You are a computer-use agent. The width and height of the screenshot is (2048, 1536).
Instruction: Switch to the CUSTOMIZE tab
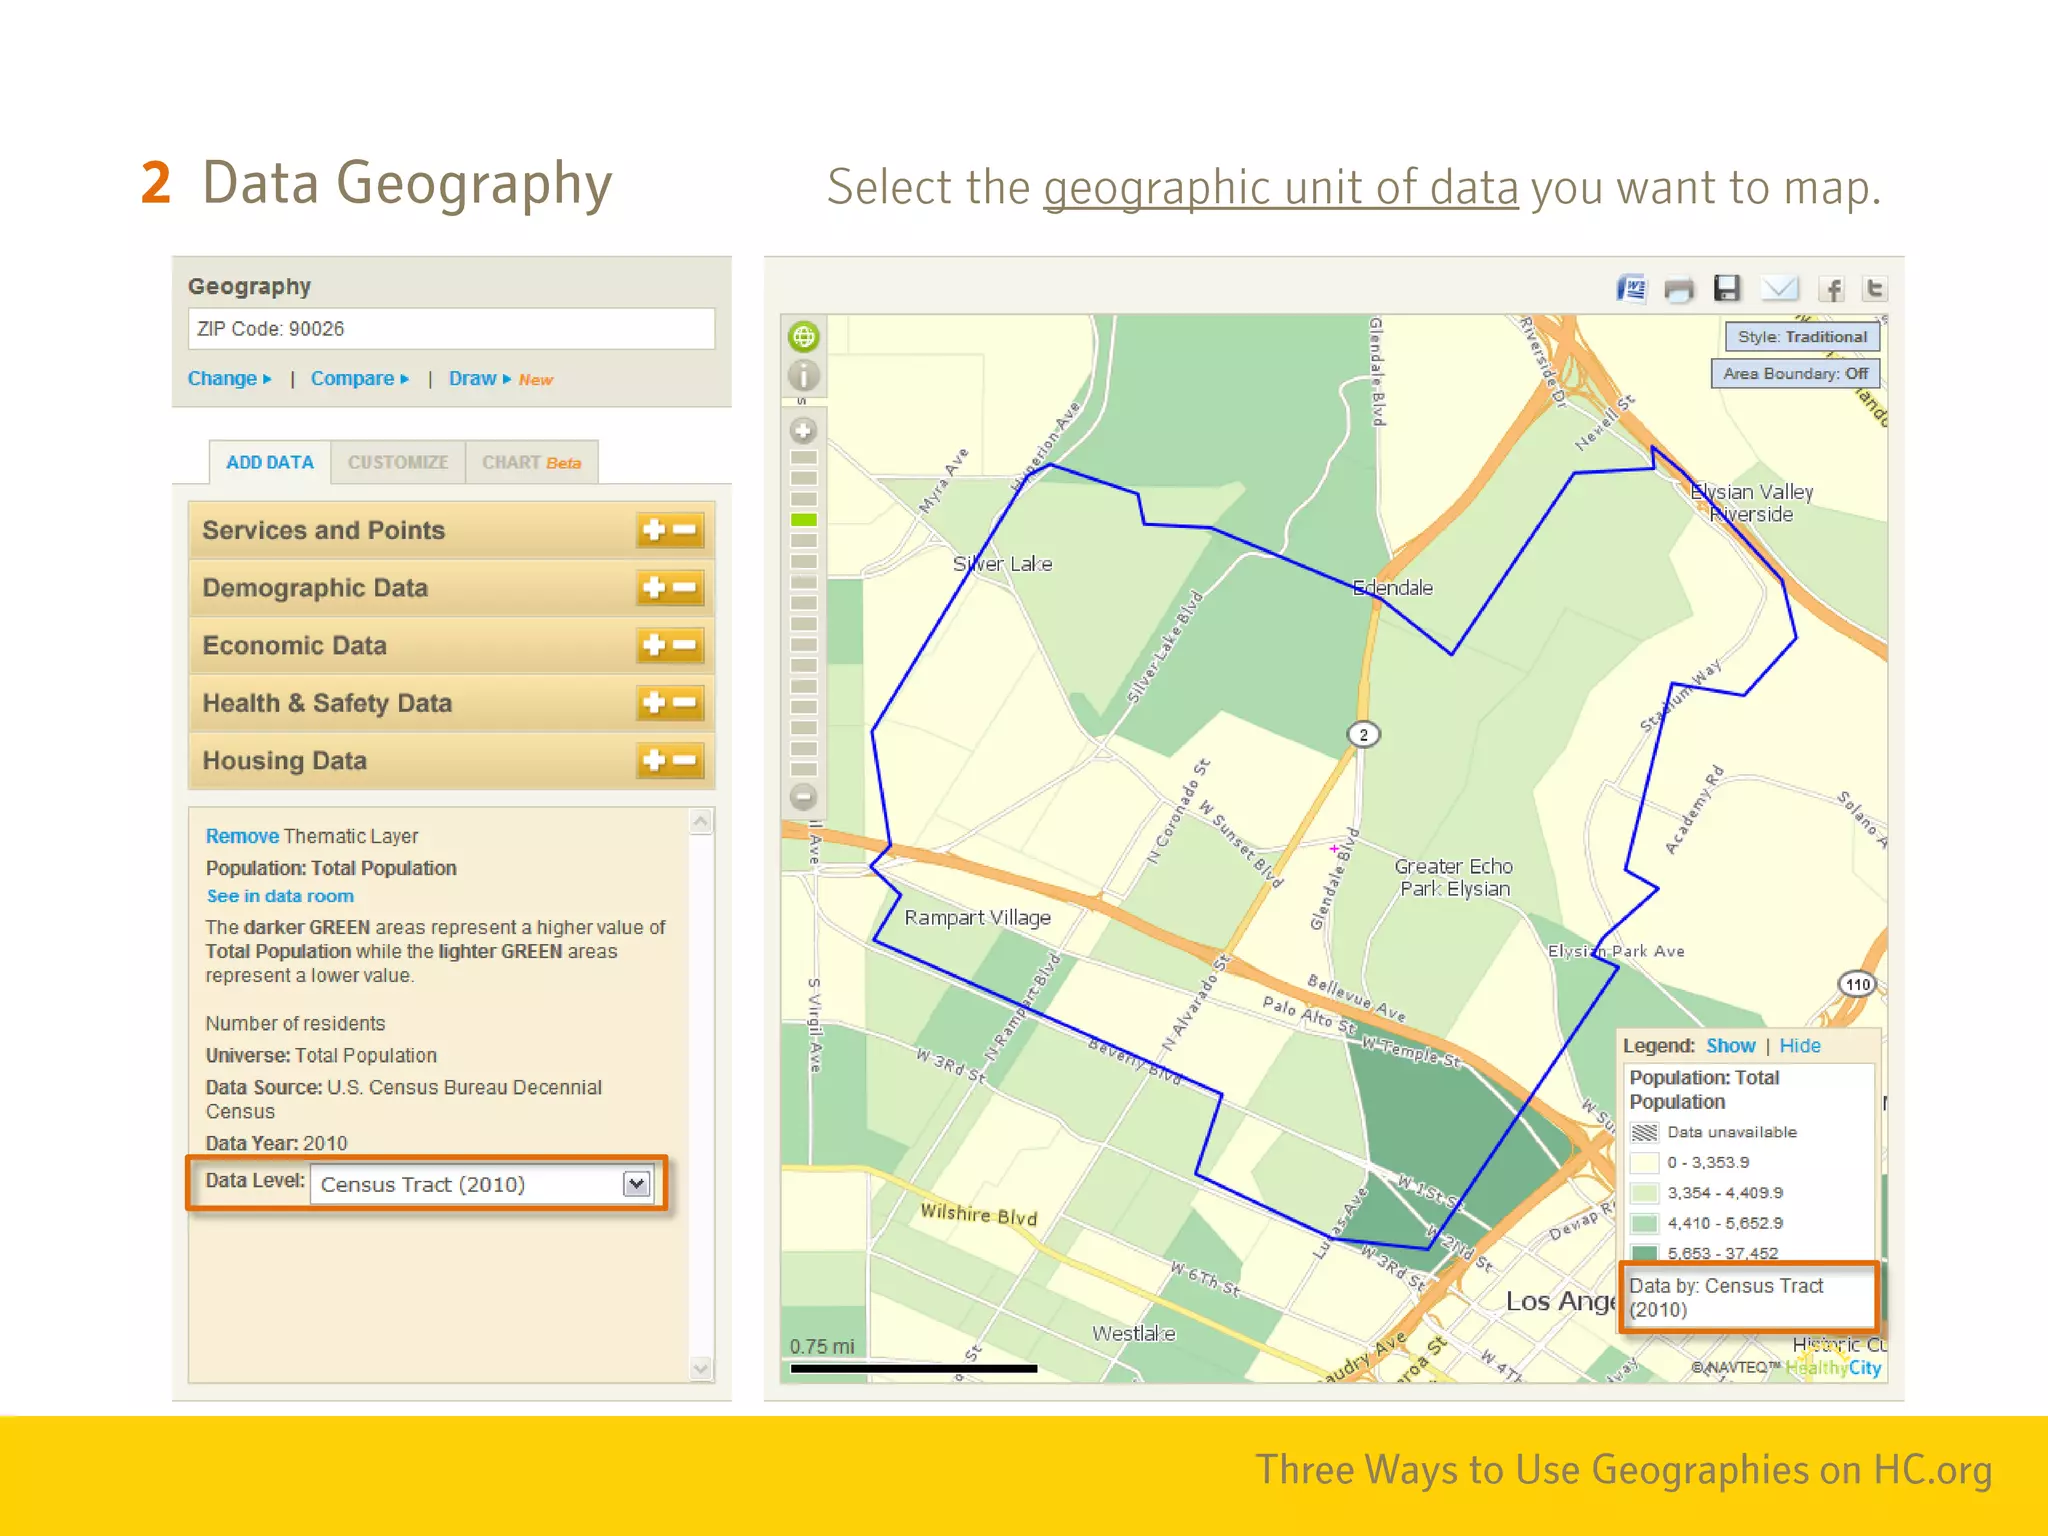click(397, 463)
